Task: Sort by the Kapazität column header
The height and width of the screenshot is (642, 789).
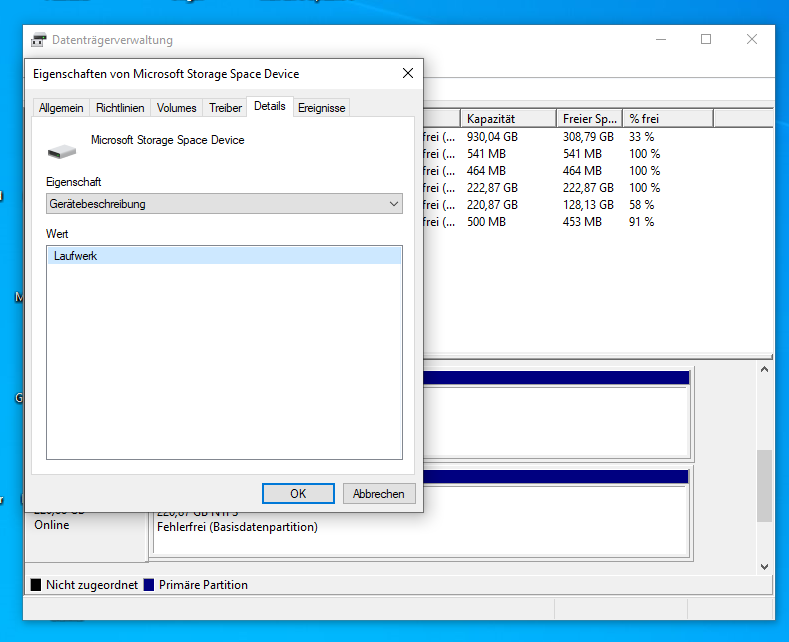Action: 508,119
